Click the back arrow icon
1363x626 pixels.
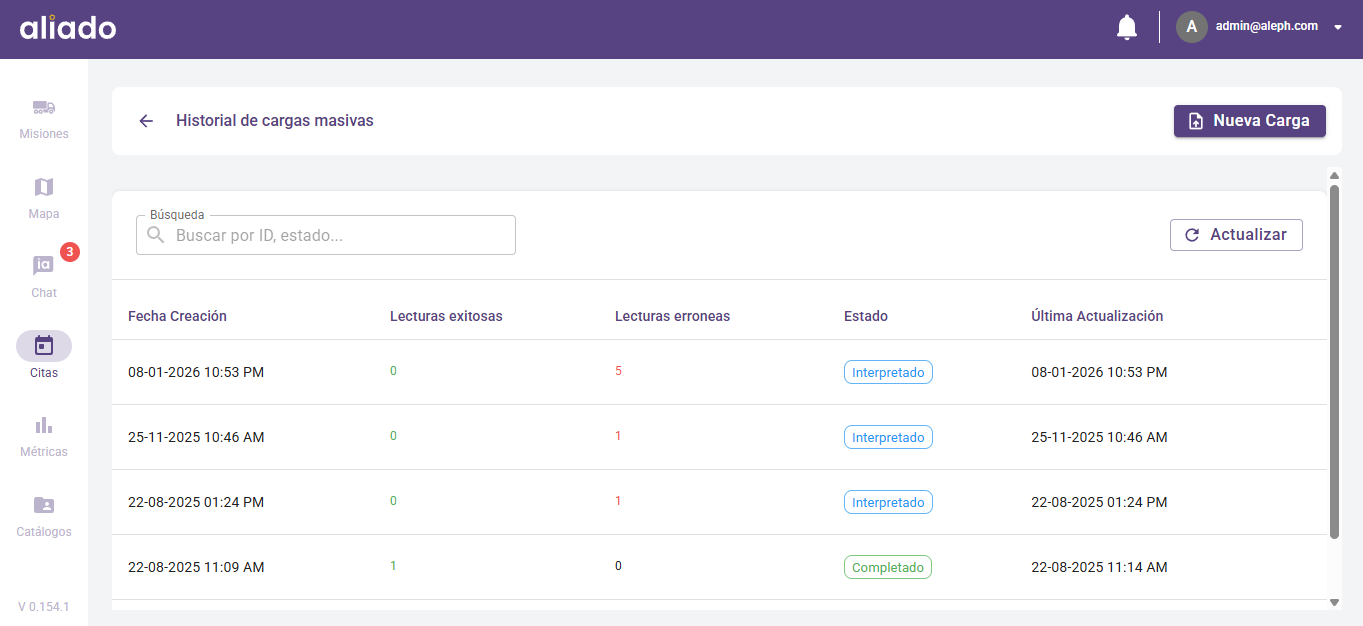coord(146,121)
